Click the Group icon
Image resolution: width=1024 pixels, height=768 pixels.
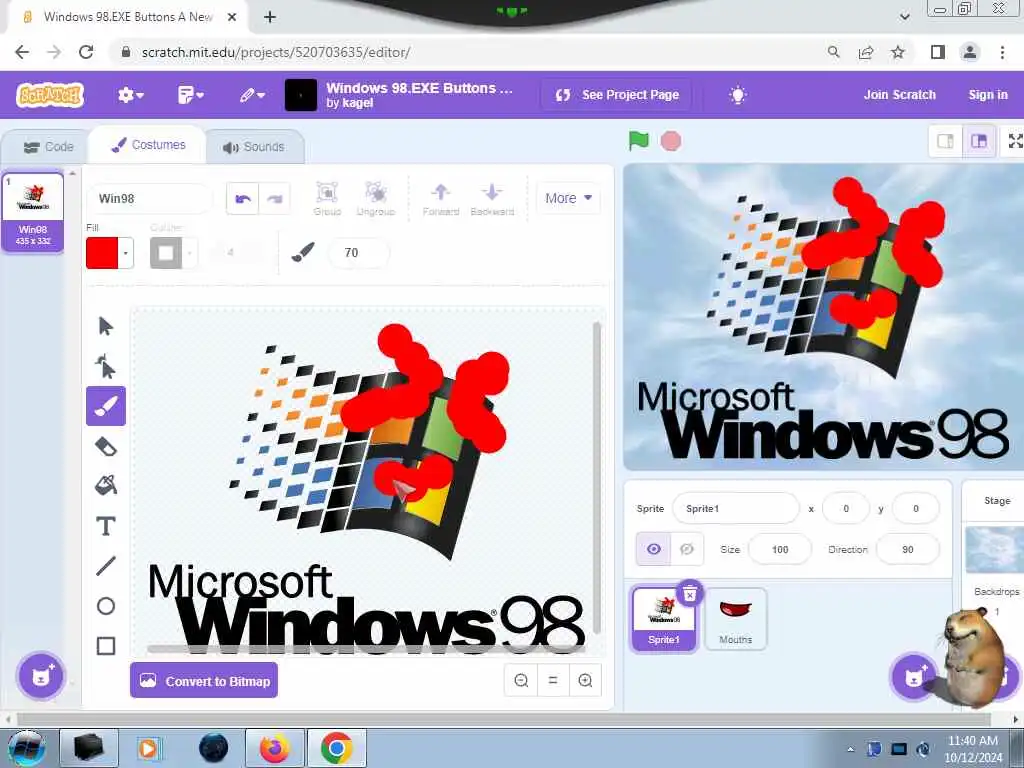coord(327,199)
